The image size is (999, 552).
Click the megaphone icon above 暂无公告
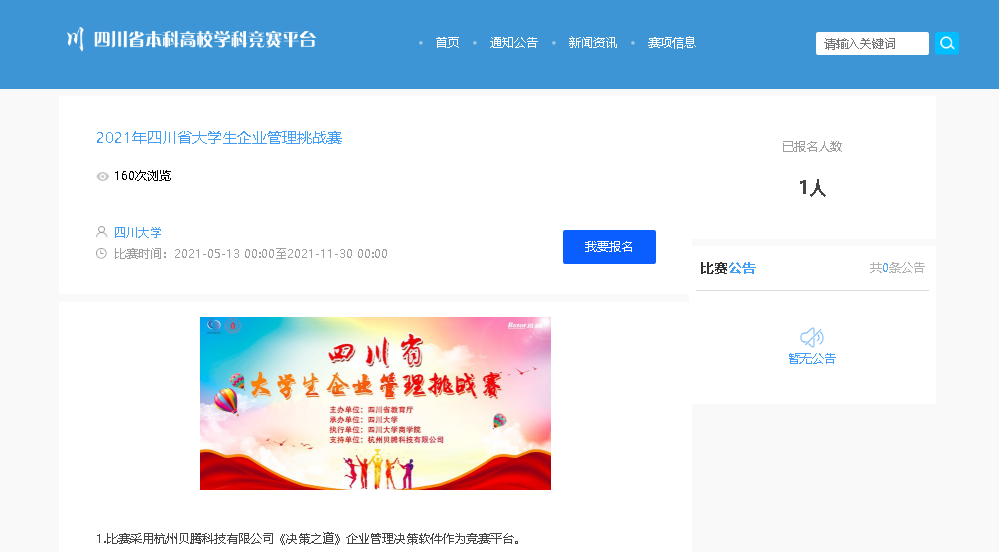point(812,337)
